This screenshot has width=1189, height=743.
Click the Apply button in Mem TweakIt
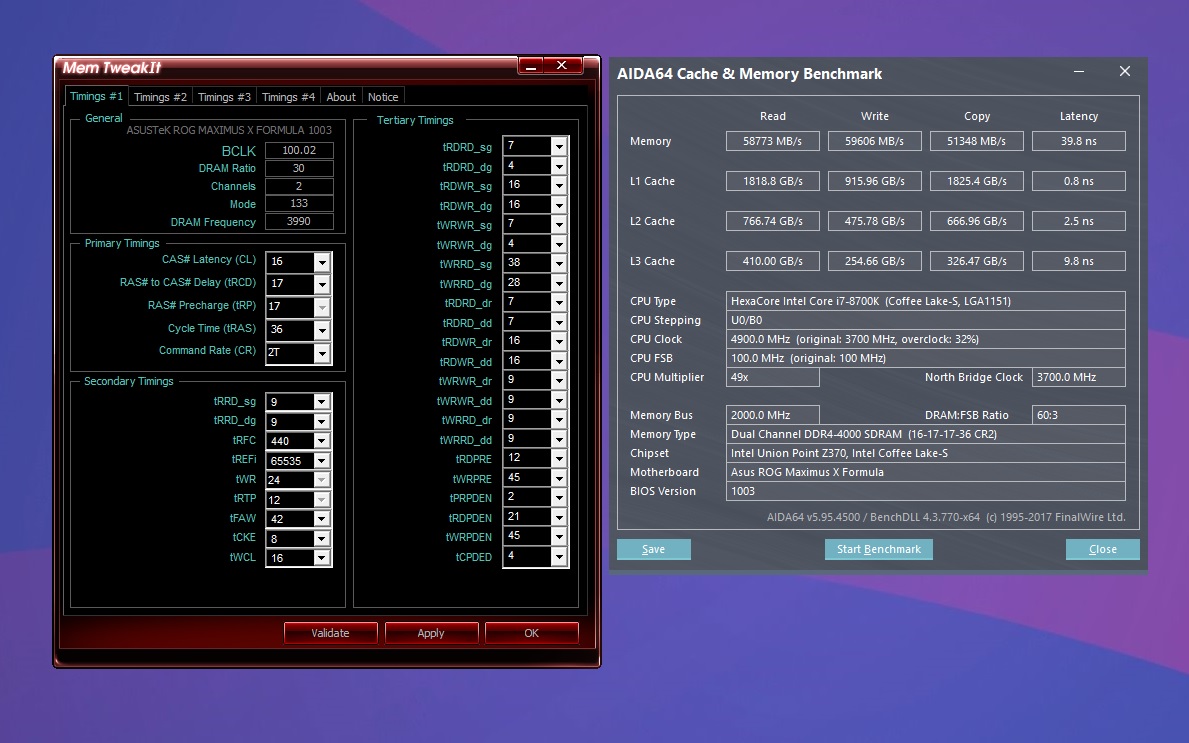[431, 633]
